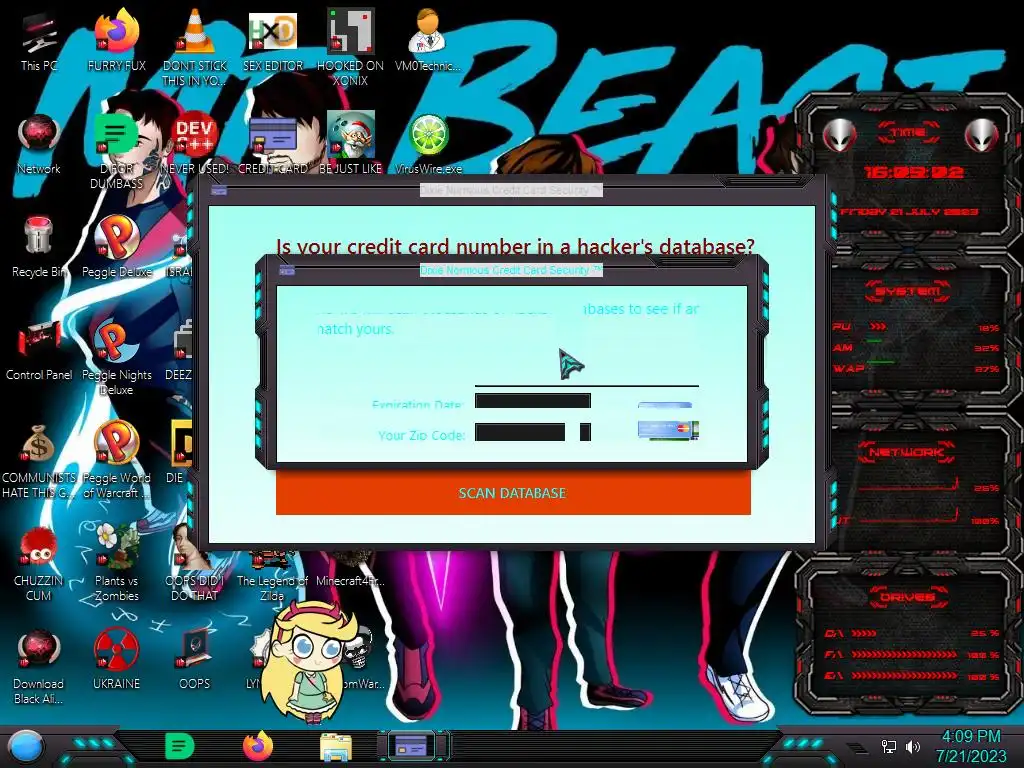Launch the HOOKED ON XONIX shortcut
The image size is (1024, 768).
351,47
